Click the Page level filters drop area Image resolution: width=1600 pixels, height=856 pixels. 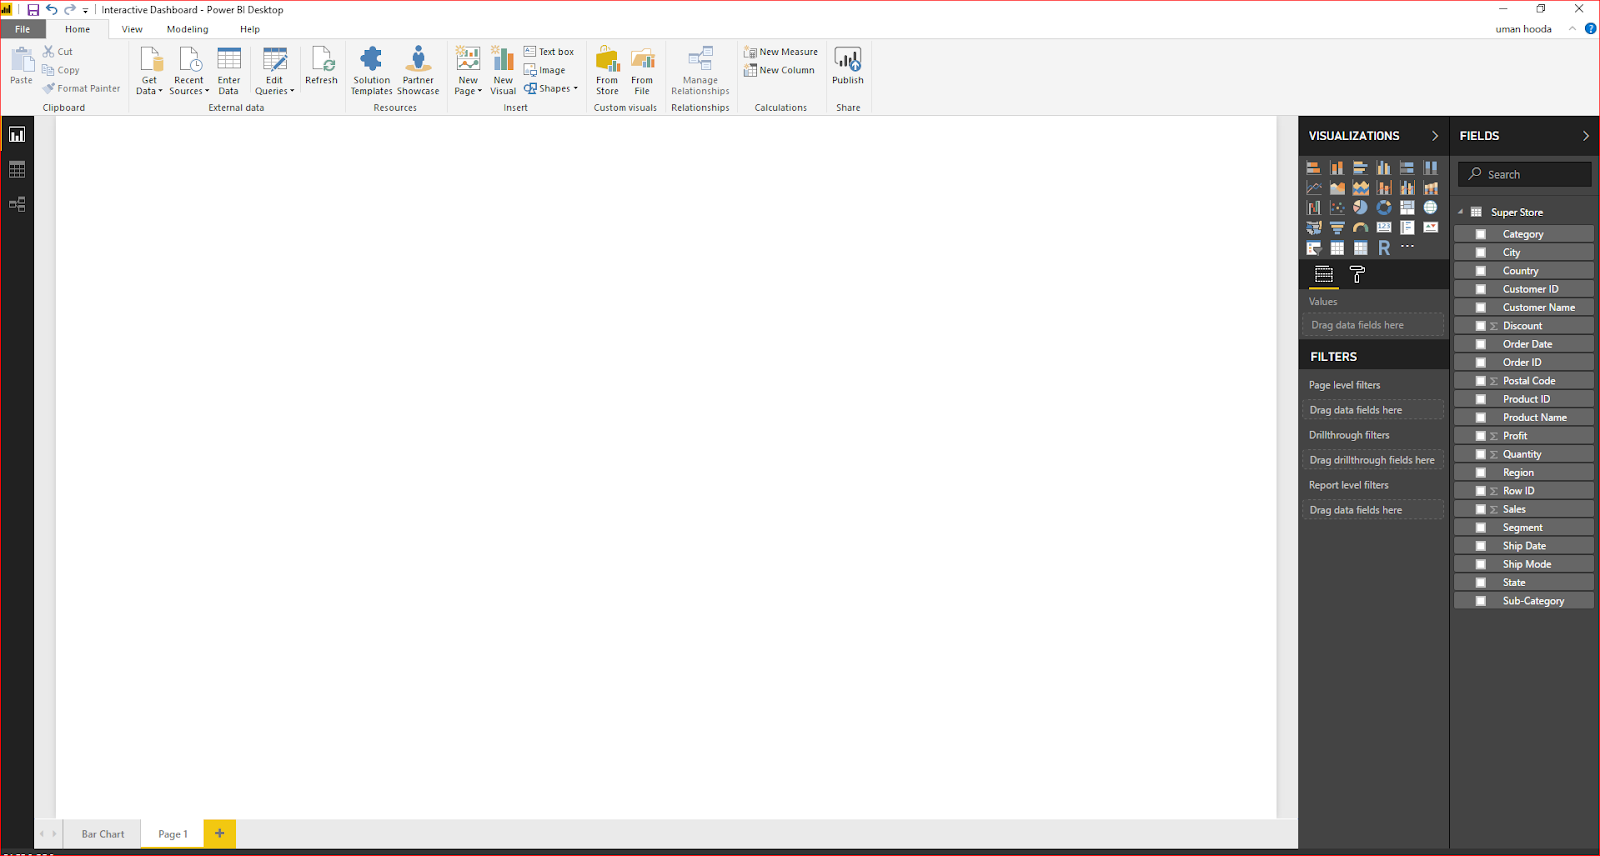1374,410
